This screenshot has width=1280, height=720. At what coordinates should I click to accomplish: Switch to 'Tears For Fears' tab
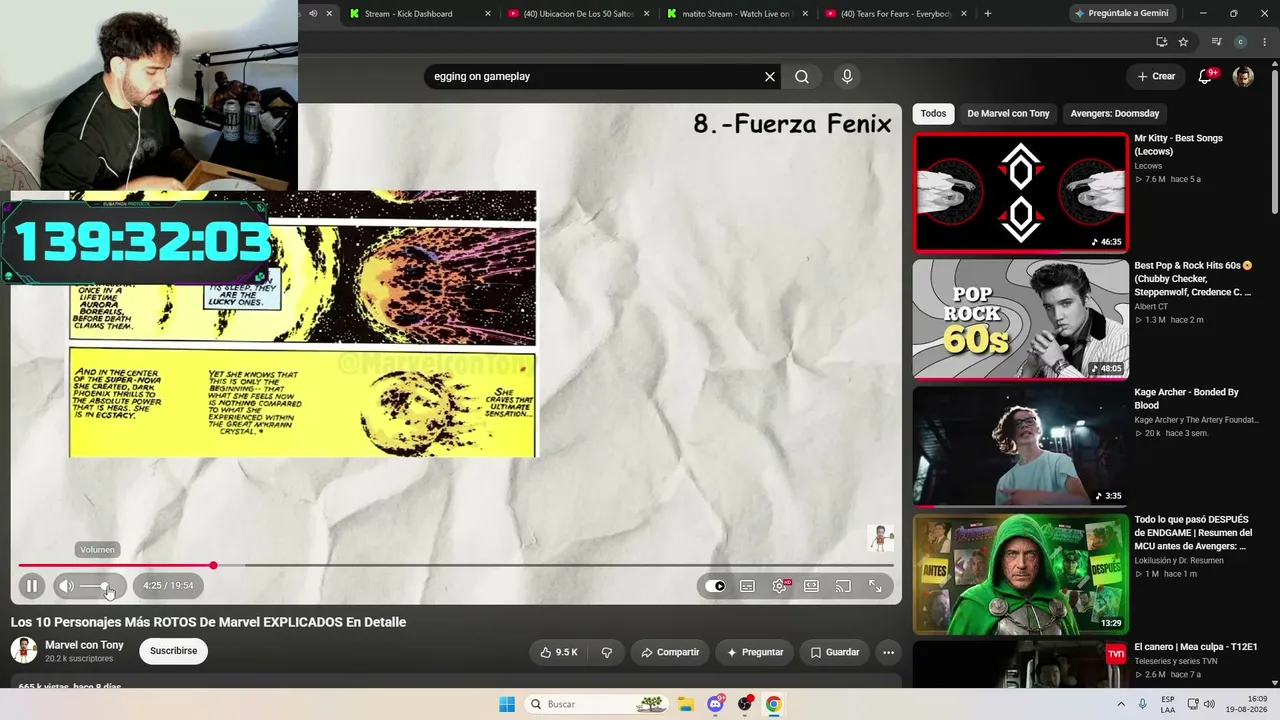tap(896, 14)
